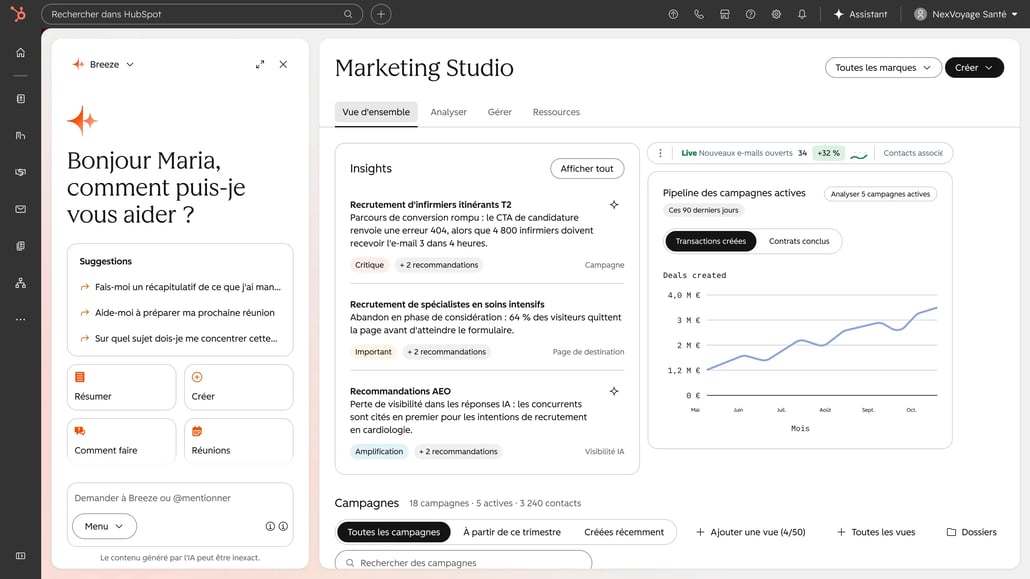Click Ajouter une vue (4/50)
The image size is (1030, 579).
pyautogui.click(x=750, y=532)
